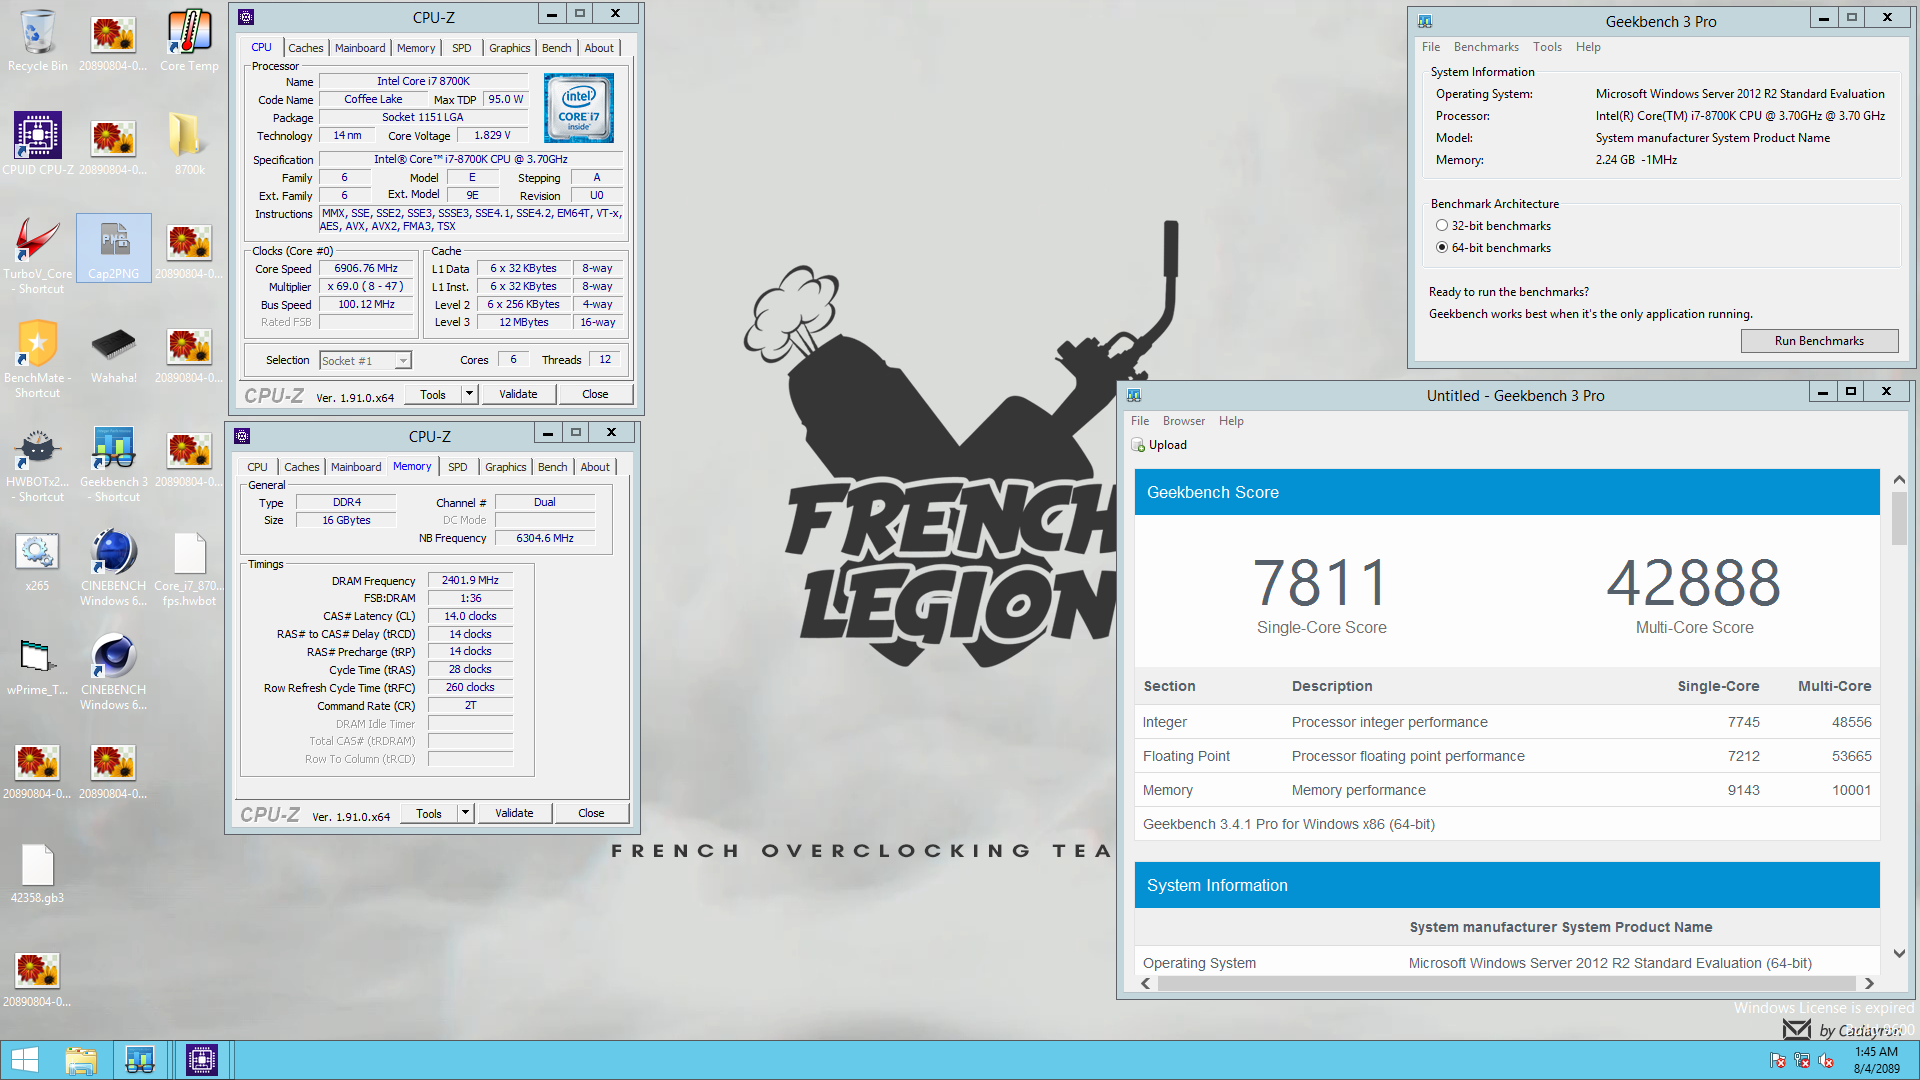Click the 7811 Single-Core Score
The height and width of the screenshot is (1080, 1920).
coord(1321,584)
